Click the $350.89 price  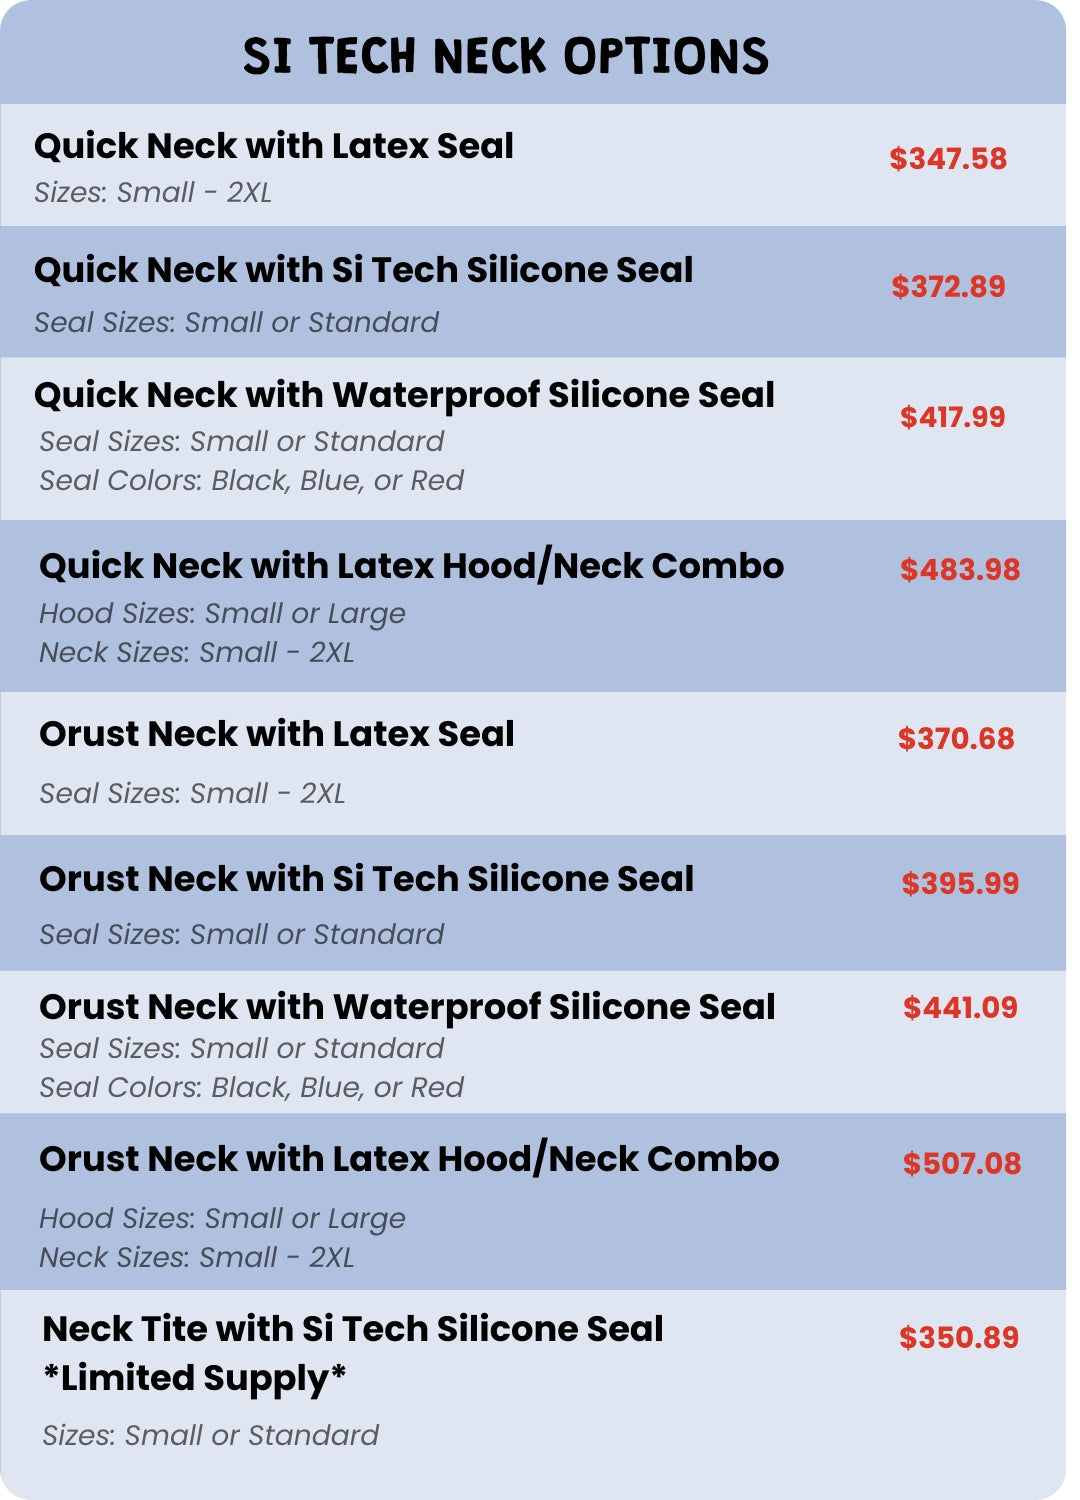coord(958,1338)
